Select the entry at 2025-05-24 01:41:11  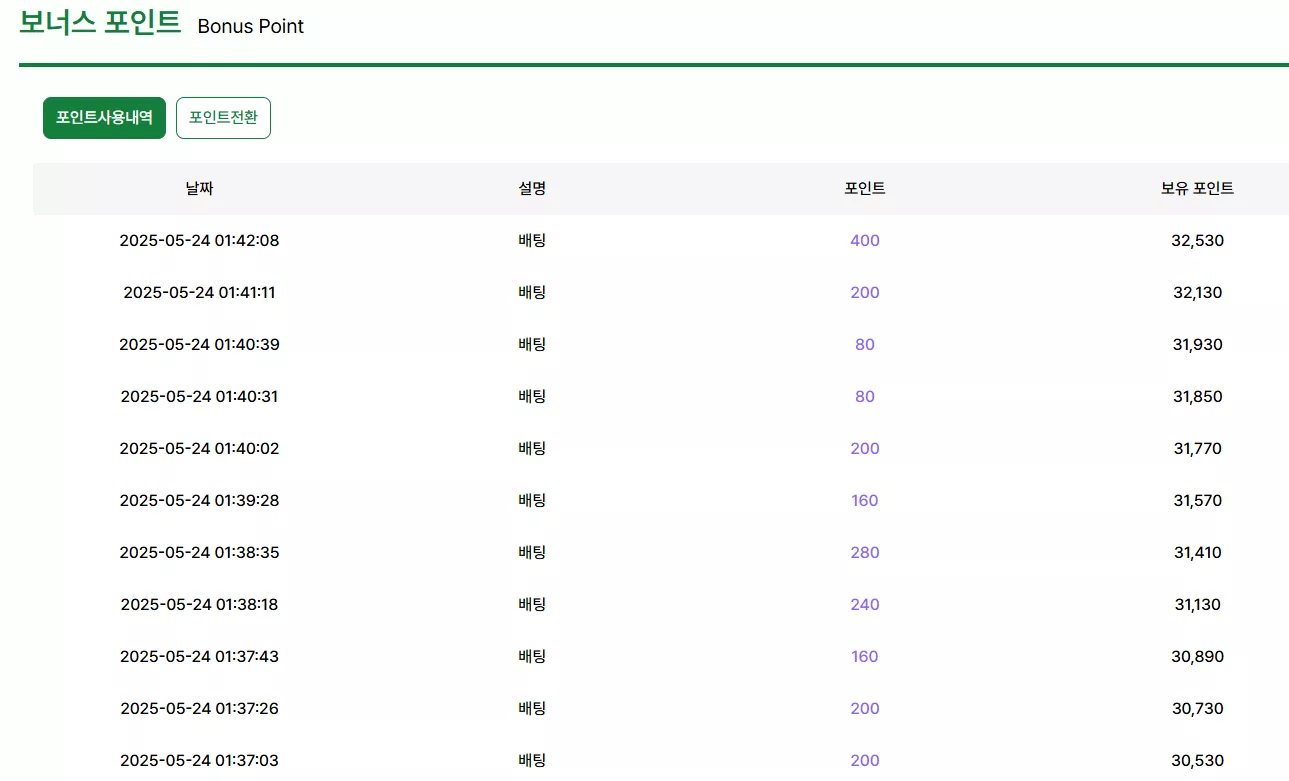click(x=661, y=292)
